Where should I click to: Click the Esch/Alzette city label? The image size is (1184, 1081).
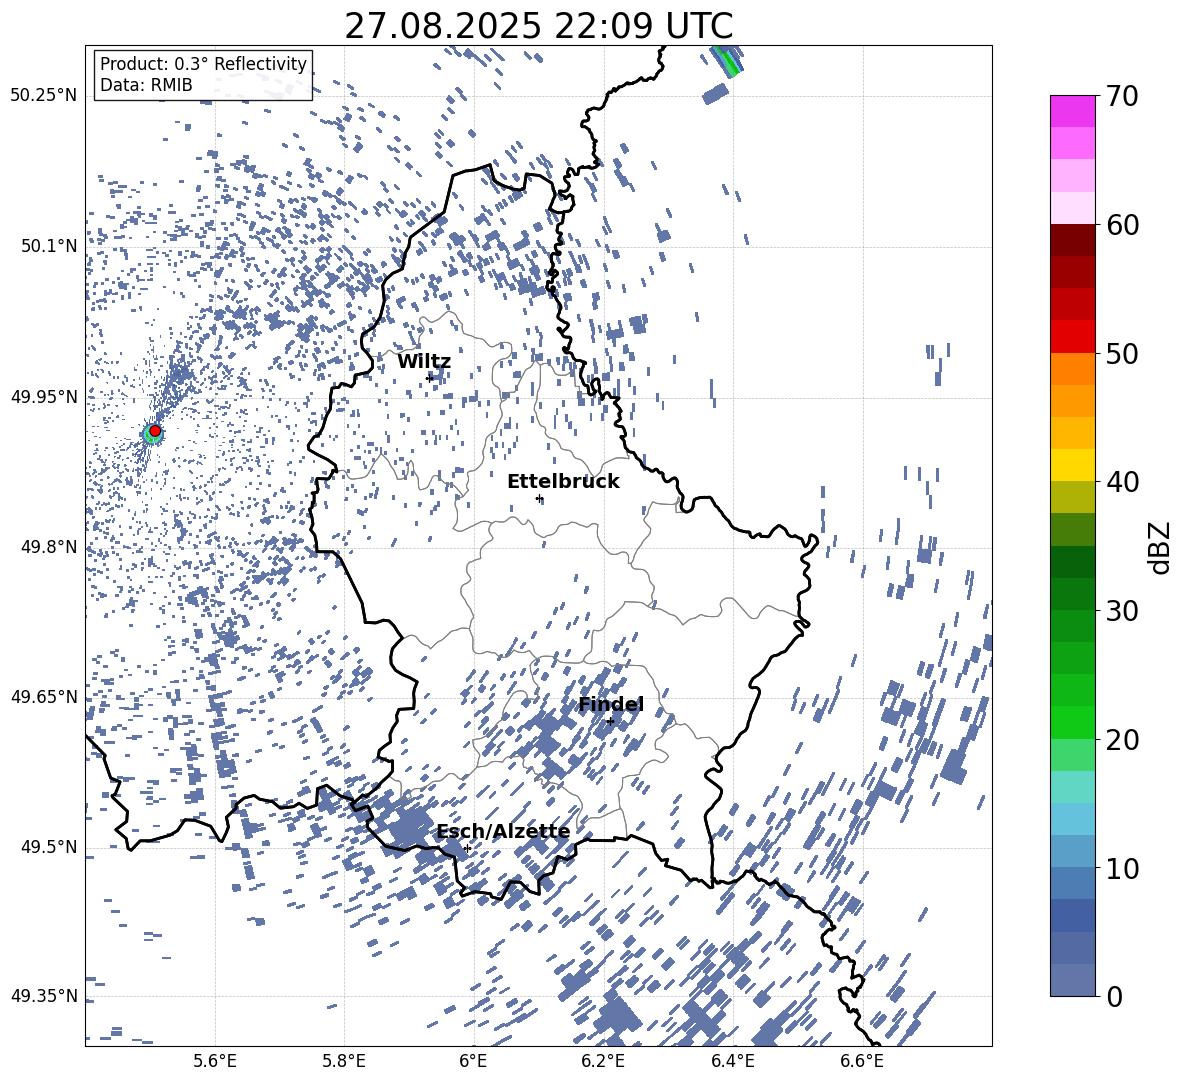click(x=504, y=832)
